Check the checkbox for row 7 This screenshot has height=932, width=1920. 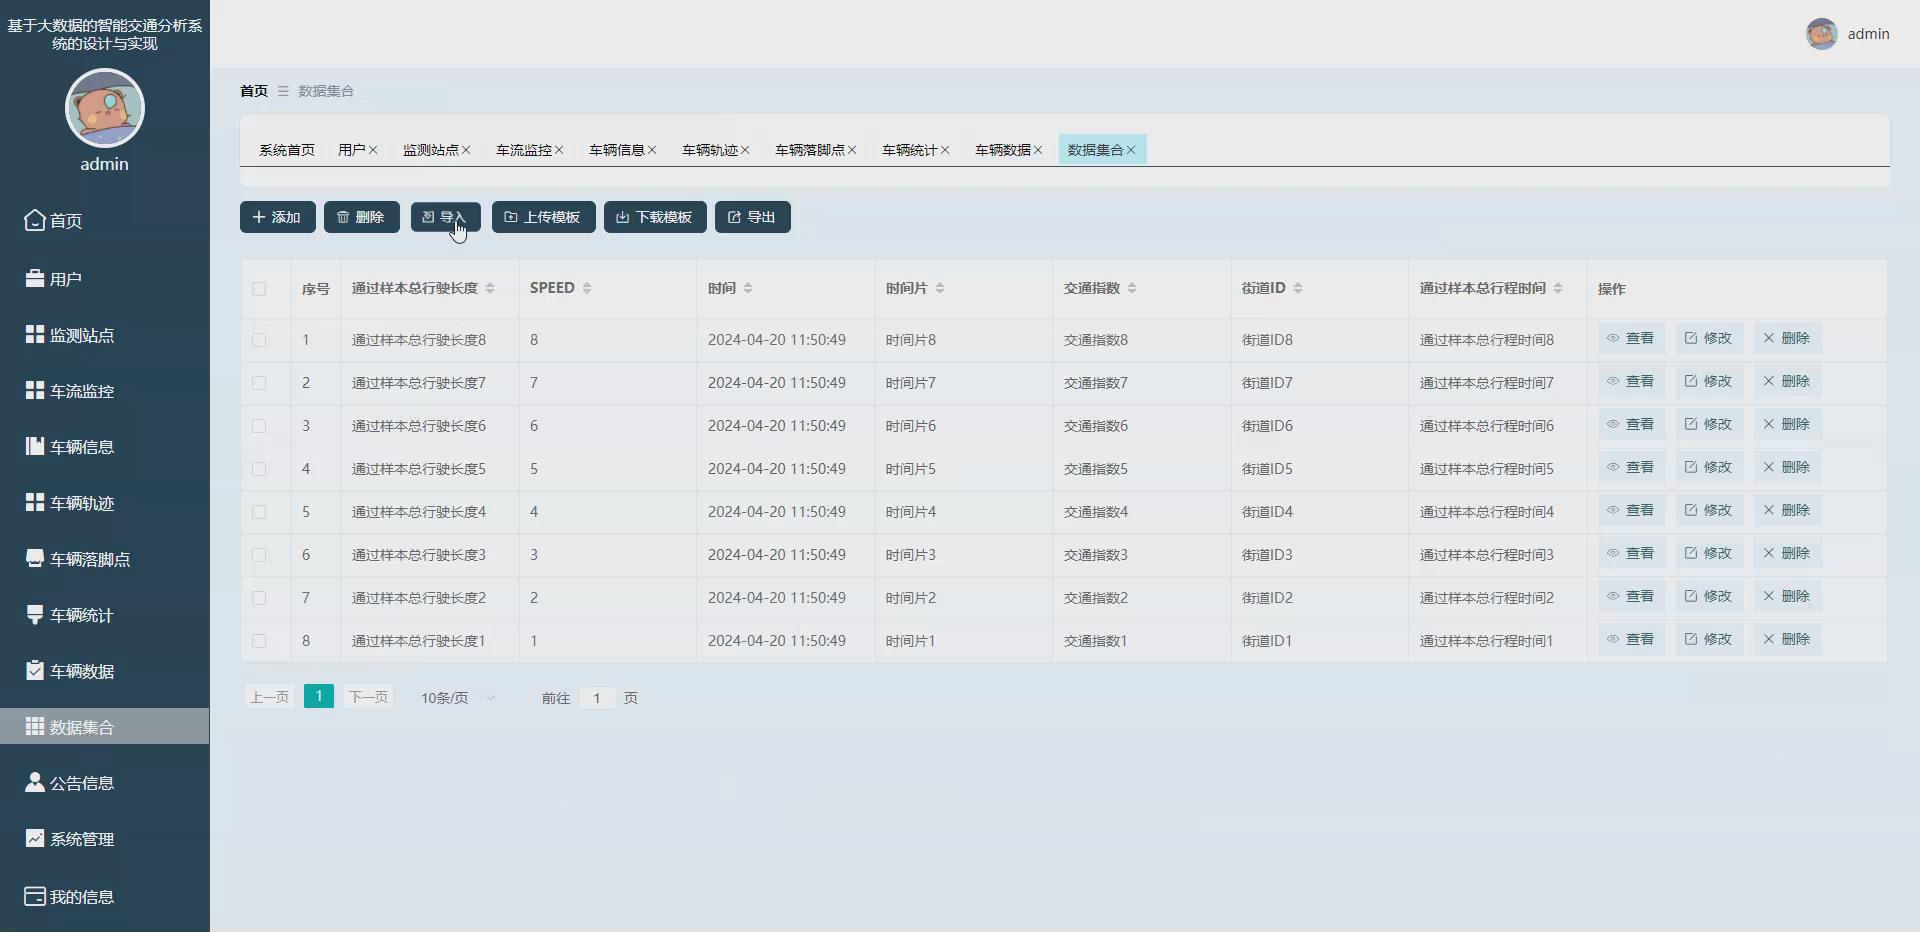click(259, 598)
